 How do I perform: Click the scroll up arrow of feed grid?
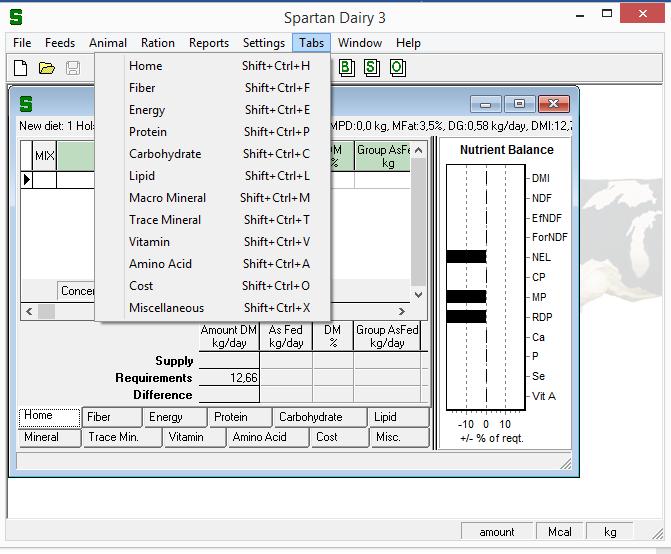pos(419,150)
